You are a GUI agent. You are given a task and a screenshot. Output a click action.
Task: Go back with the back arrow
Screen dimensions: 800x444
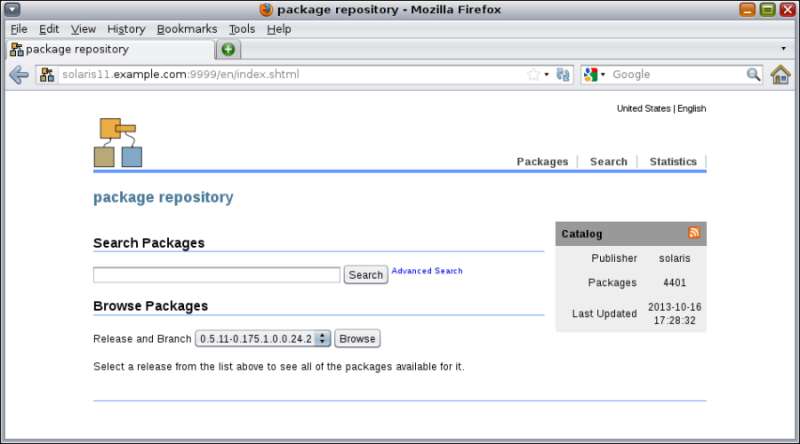click(x=19, y=75)
